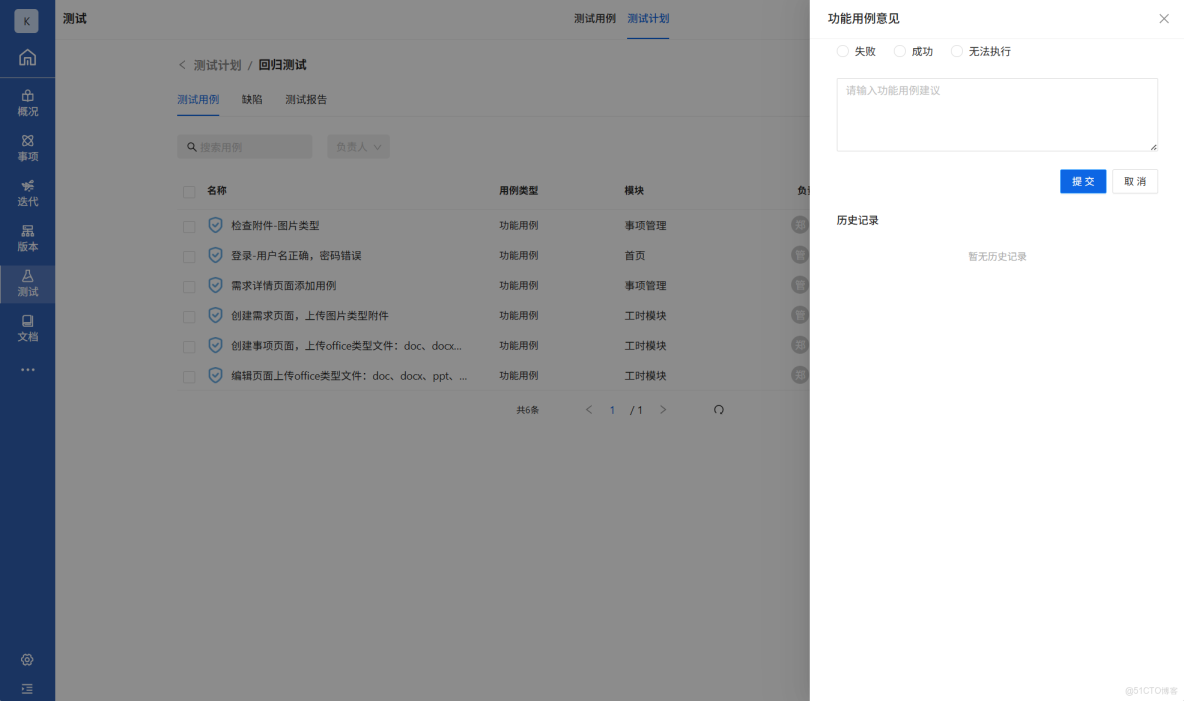This screenshot has height=701, width=1184.
Task: Select the 事项 items icon in sidebar
Action: point(26,147)
